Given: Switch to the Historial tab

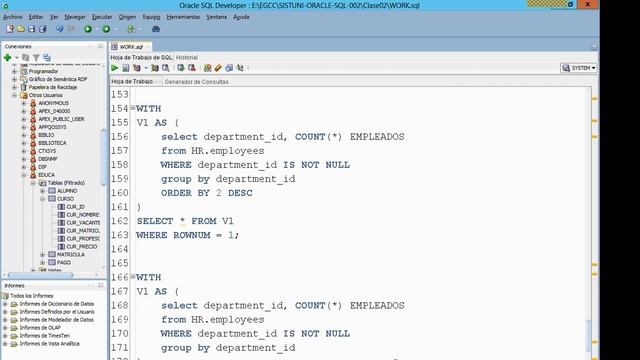Looking at the screenshot, I should [x=187, y=58].
